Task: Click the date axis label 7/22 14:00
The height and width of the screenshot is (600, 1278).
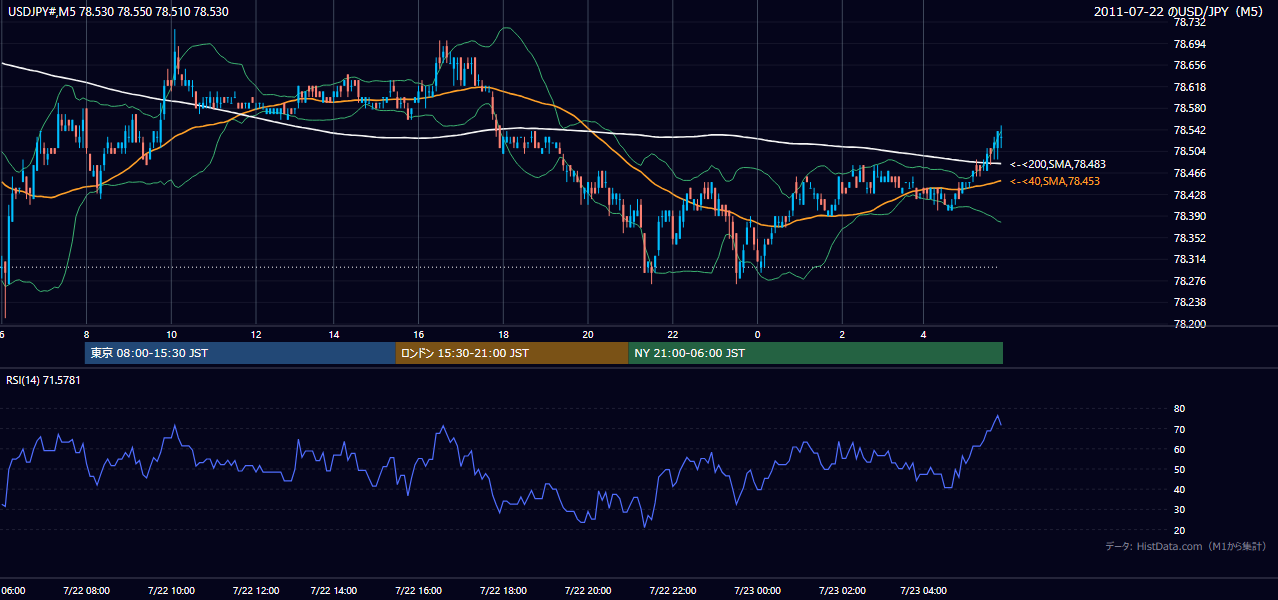Action: click(x=333, y=590)
